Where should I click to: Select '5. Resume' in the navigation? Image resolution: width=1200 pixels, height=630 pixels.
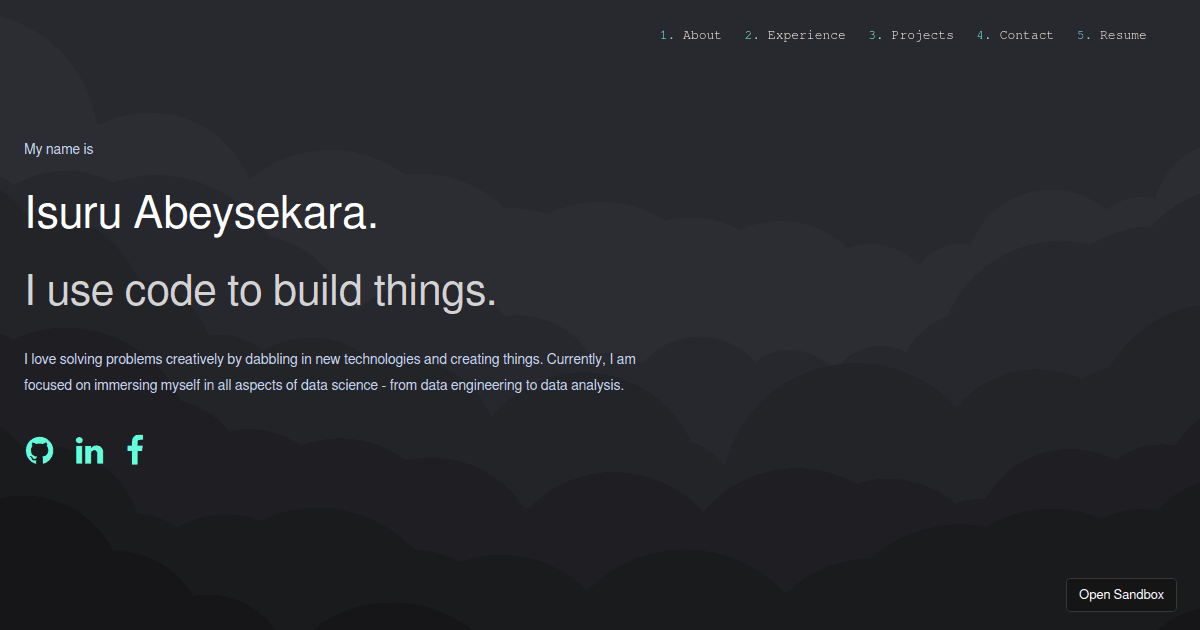[x=1112, y=35]
